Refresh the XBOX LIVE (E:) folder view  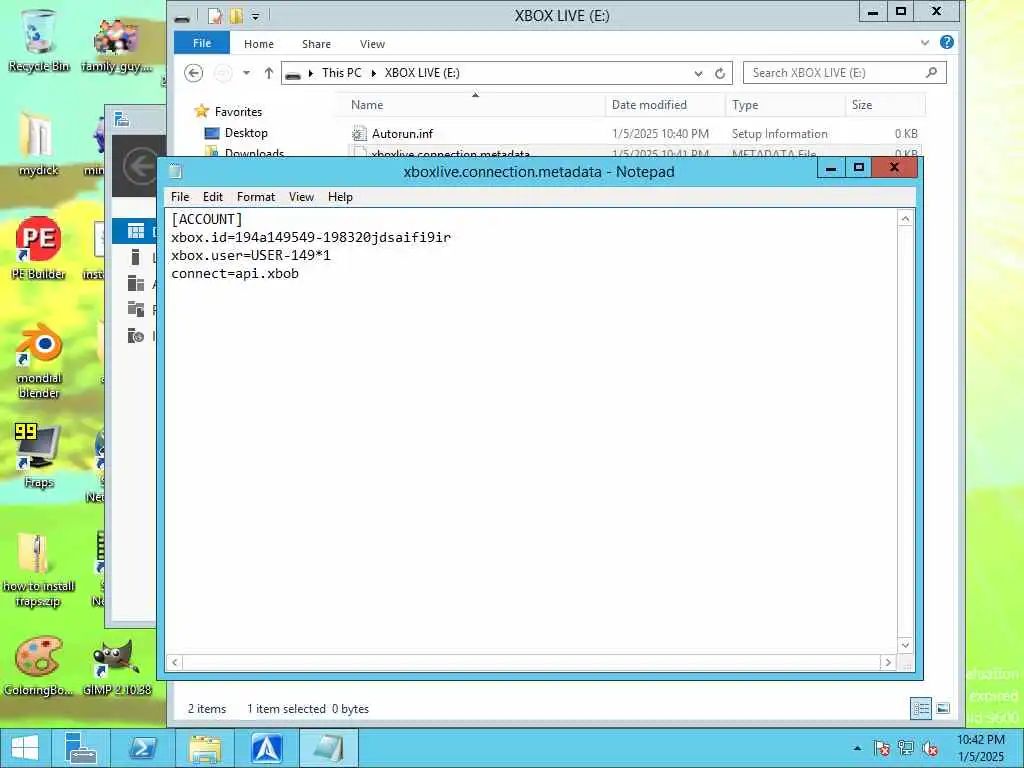[x=720, y=73]
